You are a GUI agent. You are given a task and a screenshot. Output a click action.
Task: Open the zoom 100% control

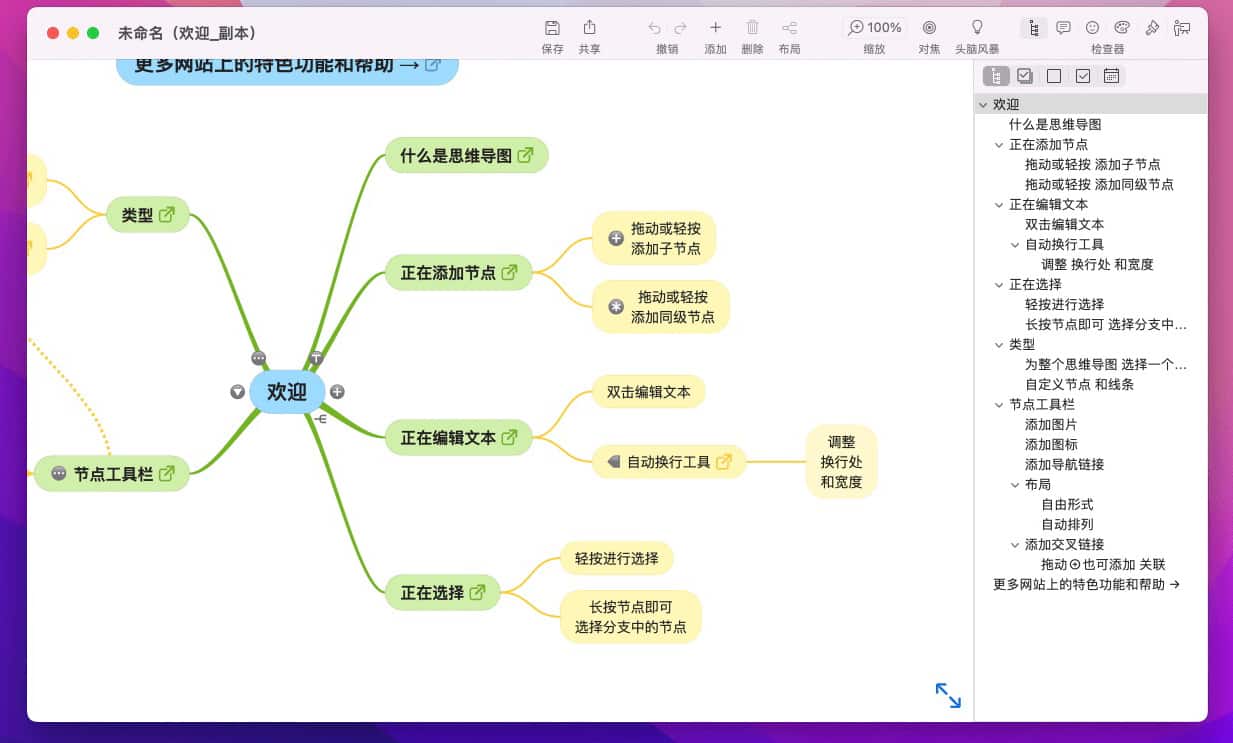tap(875, 28)
